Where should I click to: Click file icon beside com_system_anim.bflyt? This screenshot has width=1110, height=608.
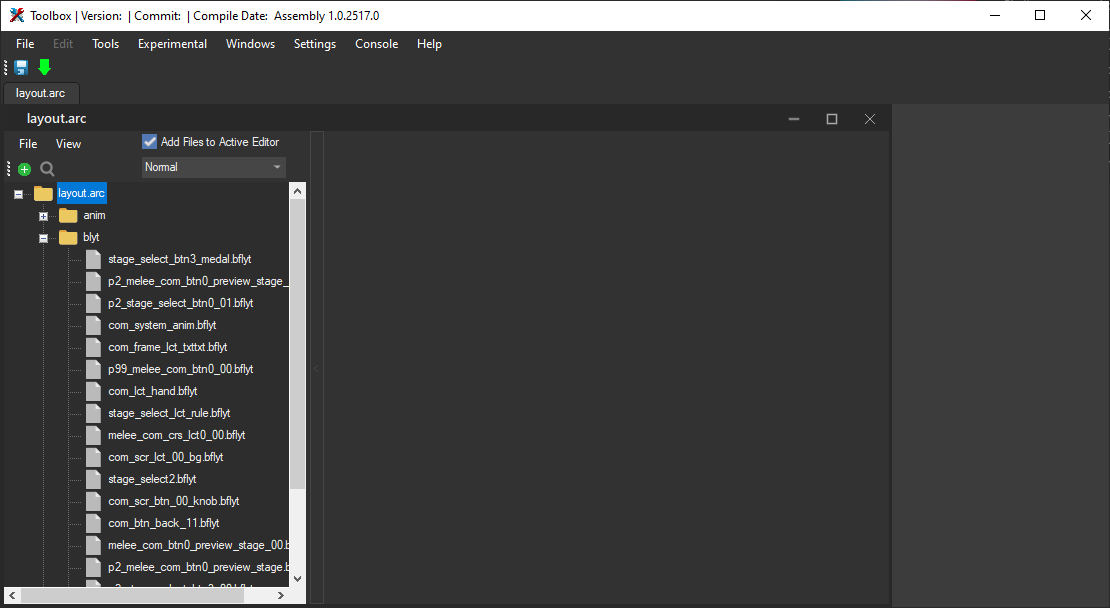[x=94, y=325]
